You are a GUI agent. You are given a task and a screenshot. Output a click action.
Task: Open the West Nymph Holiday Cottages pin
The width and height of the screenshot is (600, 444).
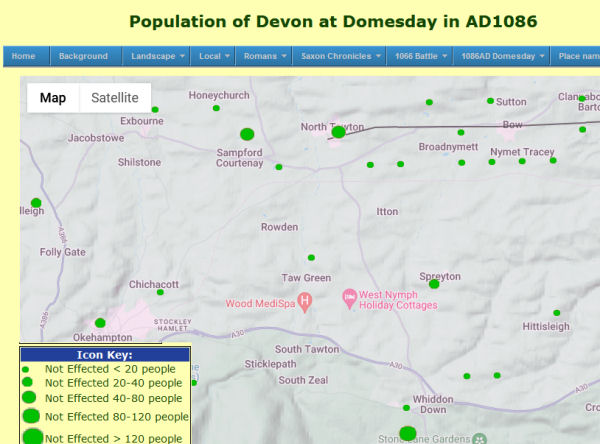coord(349,296)
